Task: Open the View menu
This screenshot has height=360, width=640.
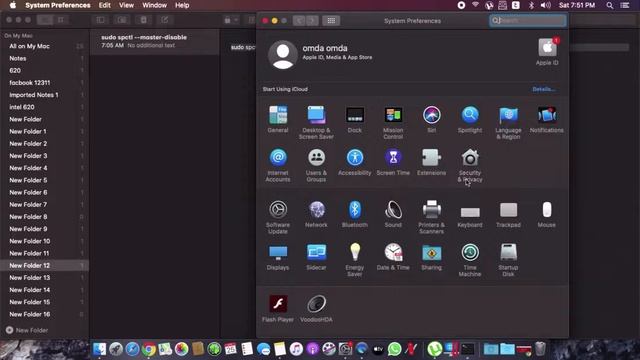Action: click(x=126, y=5)
